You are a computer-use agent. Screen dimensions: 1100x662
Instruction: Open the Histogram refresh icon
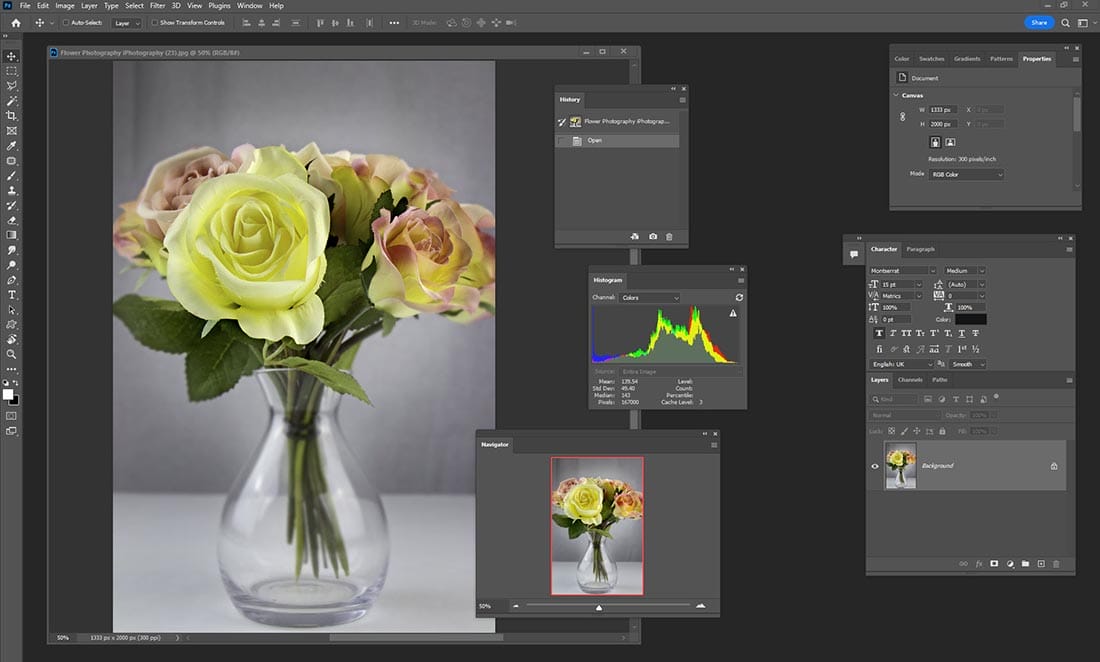pyautogui.click(x=739, y=297)
